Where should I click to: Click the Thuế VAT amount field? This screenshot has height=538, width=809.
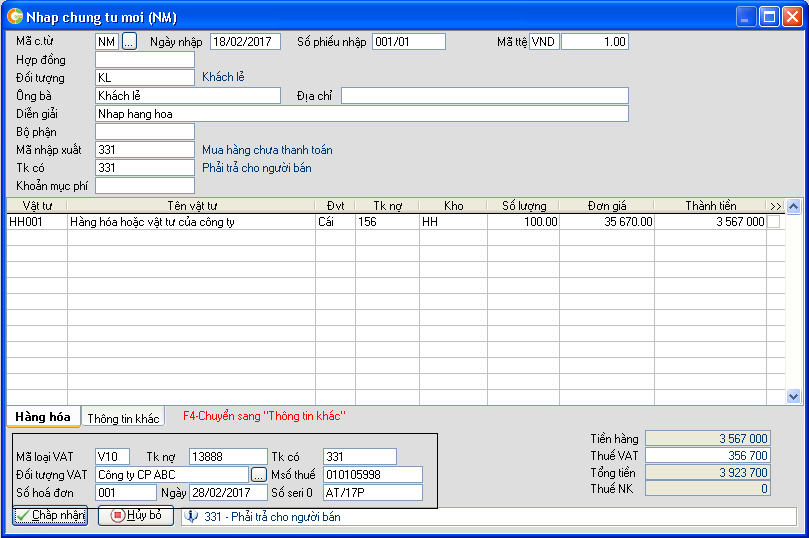pyautogui.click(x=708, y=455)
